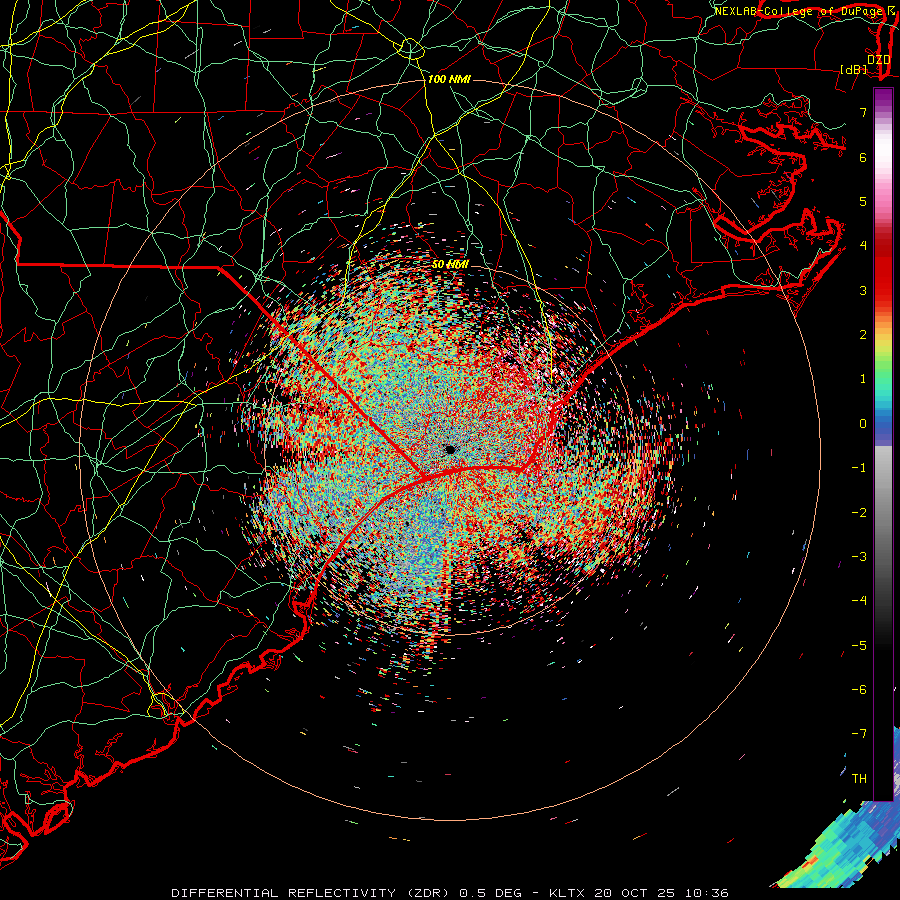Image resolution: width=900 pixels, height=900 pixels.
Task: Click the "50 NMI" range ring label
Action: [450, 264]
